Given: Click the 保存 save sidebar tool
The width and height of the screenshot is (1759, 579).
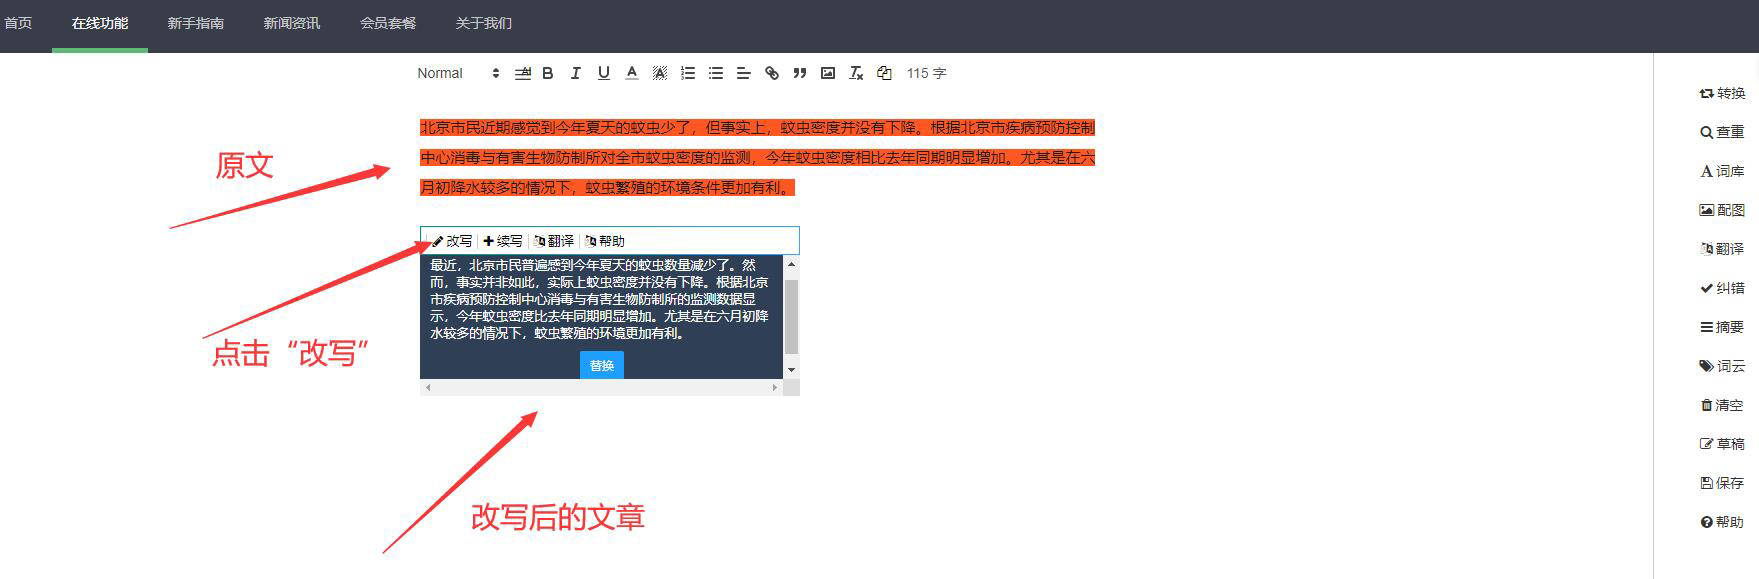Looking at the screenshot, I should tap(1722, 483).
